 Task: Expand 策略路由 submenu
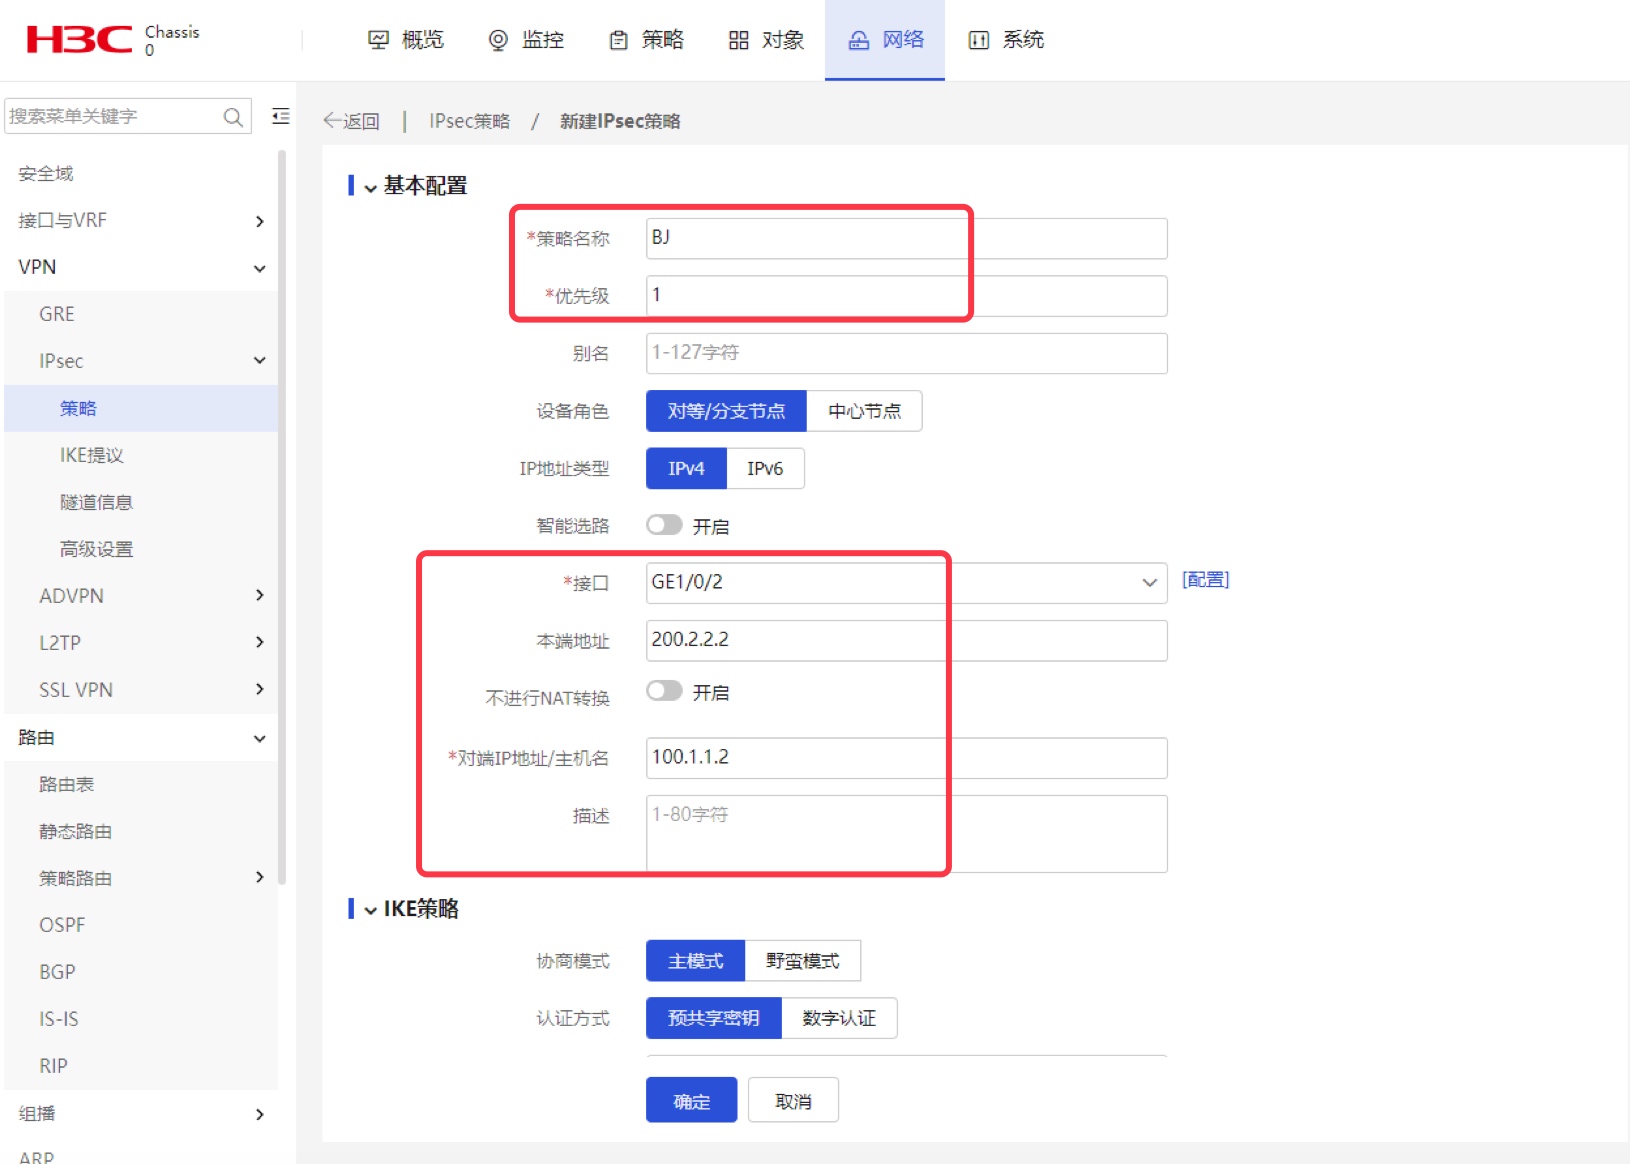pyautogui.click(x=259, y=877)
